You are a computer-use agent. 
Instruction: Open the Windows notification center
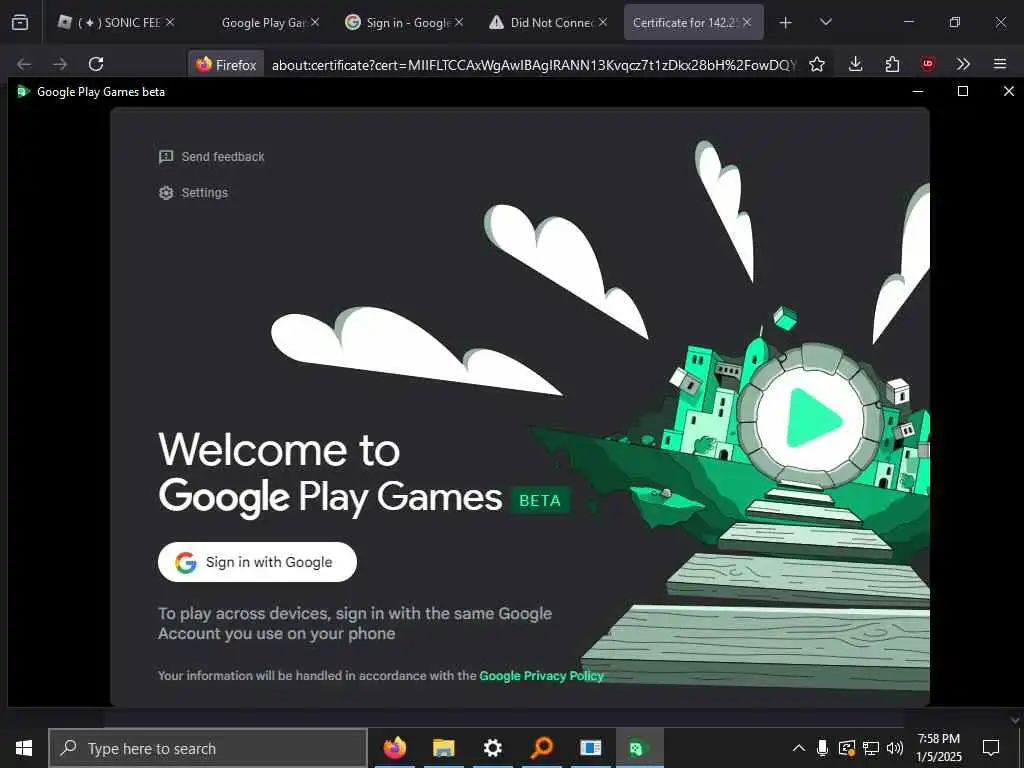tap(991, 748)
